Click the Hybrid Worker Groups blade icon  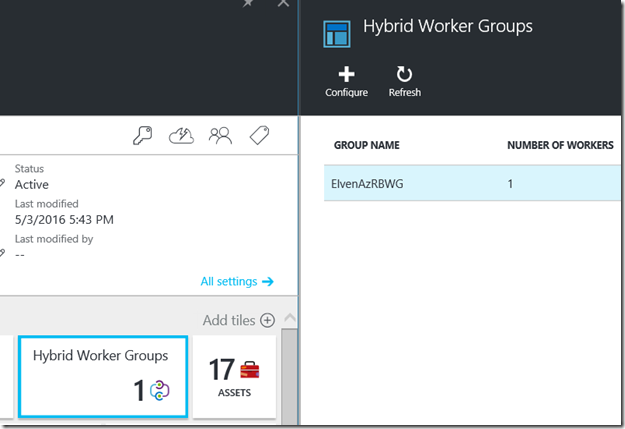point(337,33)
